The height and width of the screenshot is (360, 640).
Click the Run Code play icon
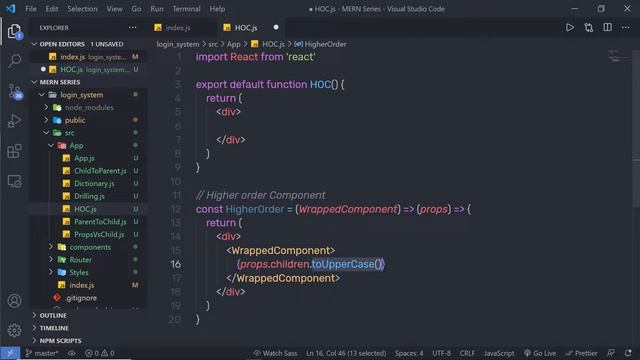click(x=569, y=27)
